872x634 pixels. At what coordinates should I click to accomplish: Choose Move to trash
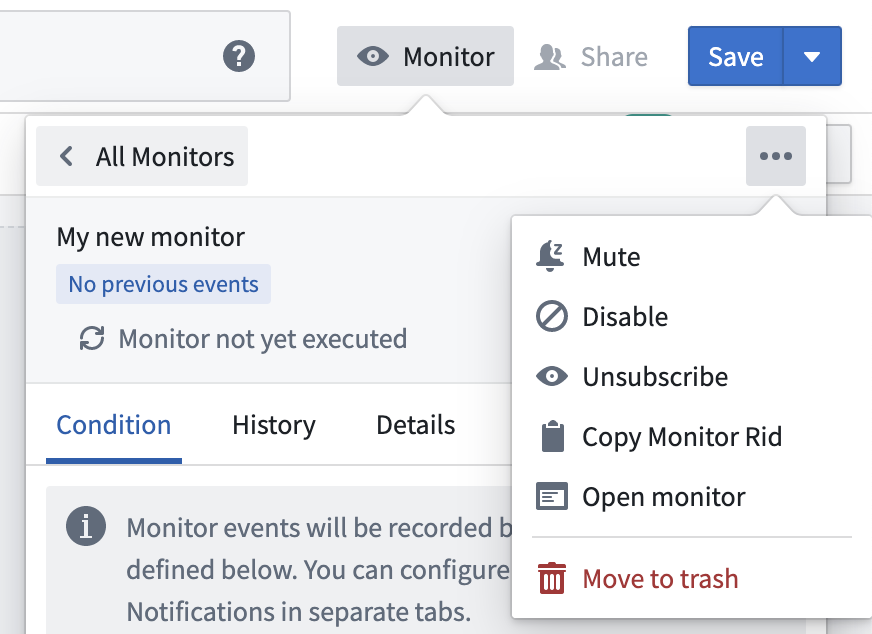pos(691,579)
